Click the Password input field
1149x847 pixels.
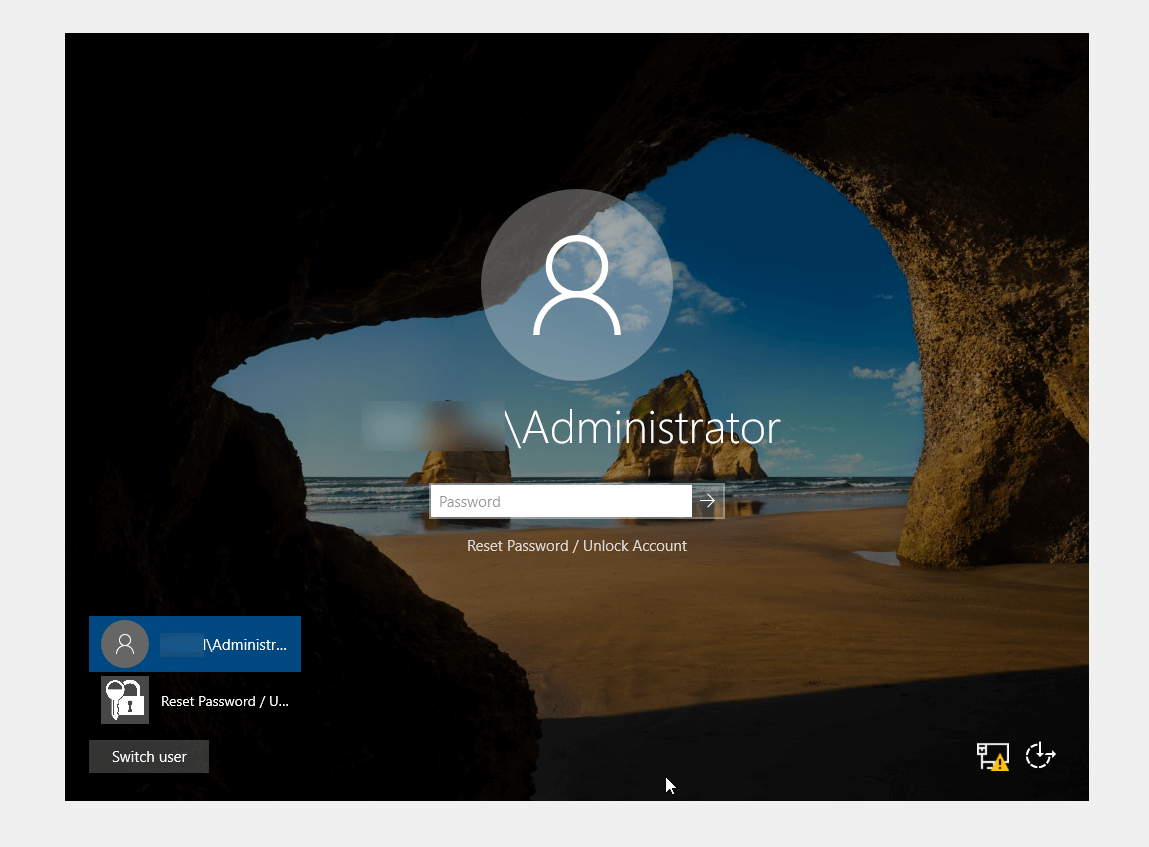561,501
